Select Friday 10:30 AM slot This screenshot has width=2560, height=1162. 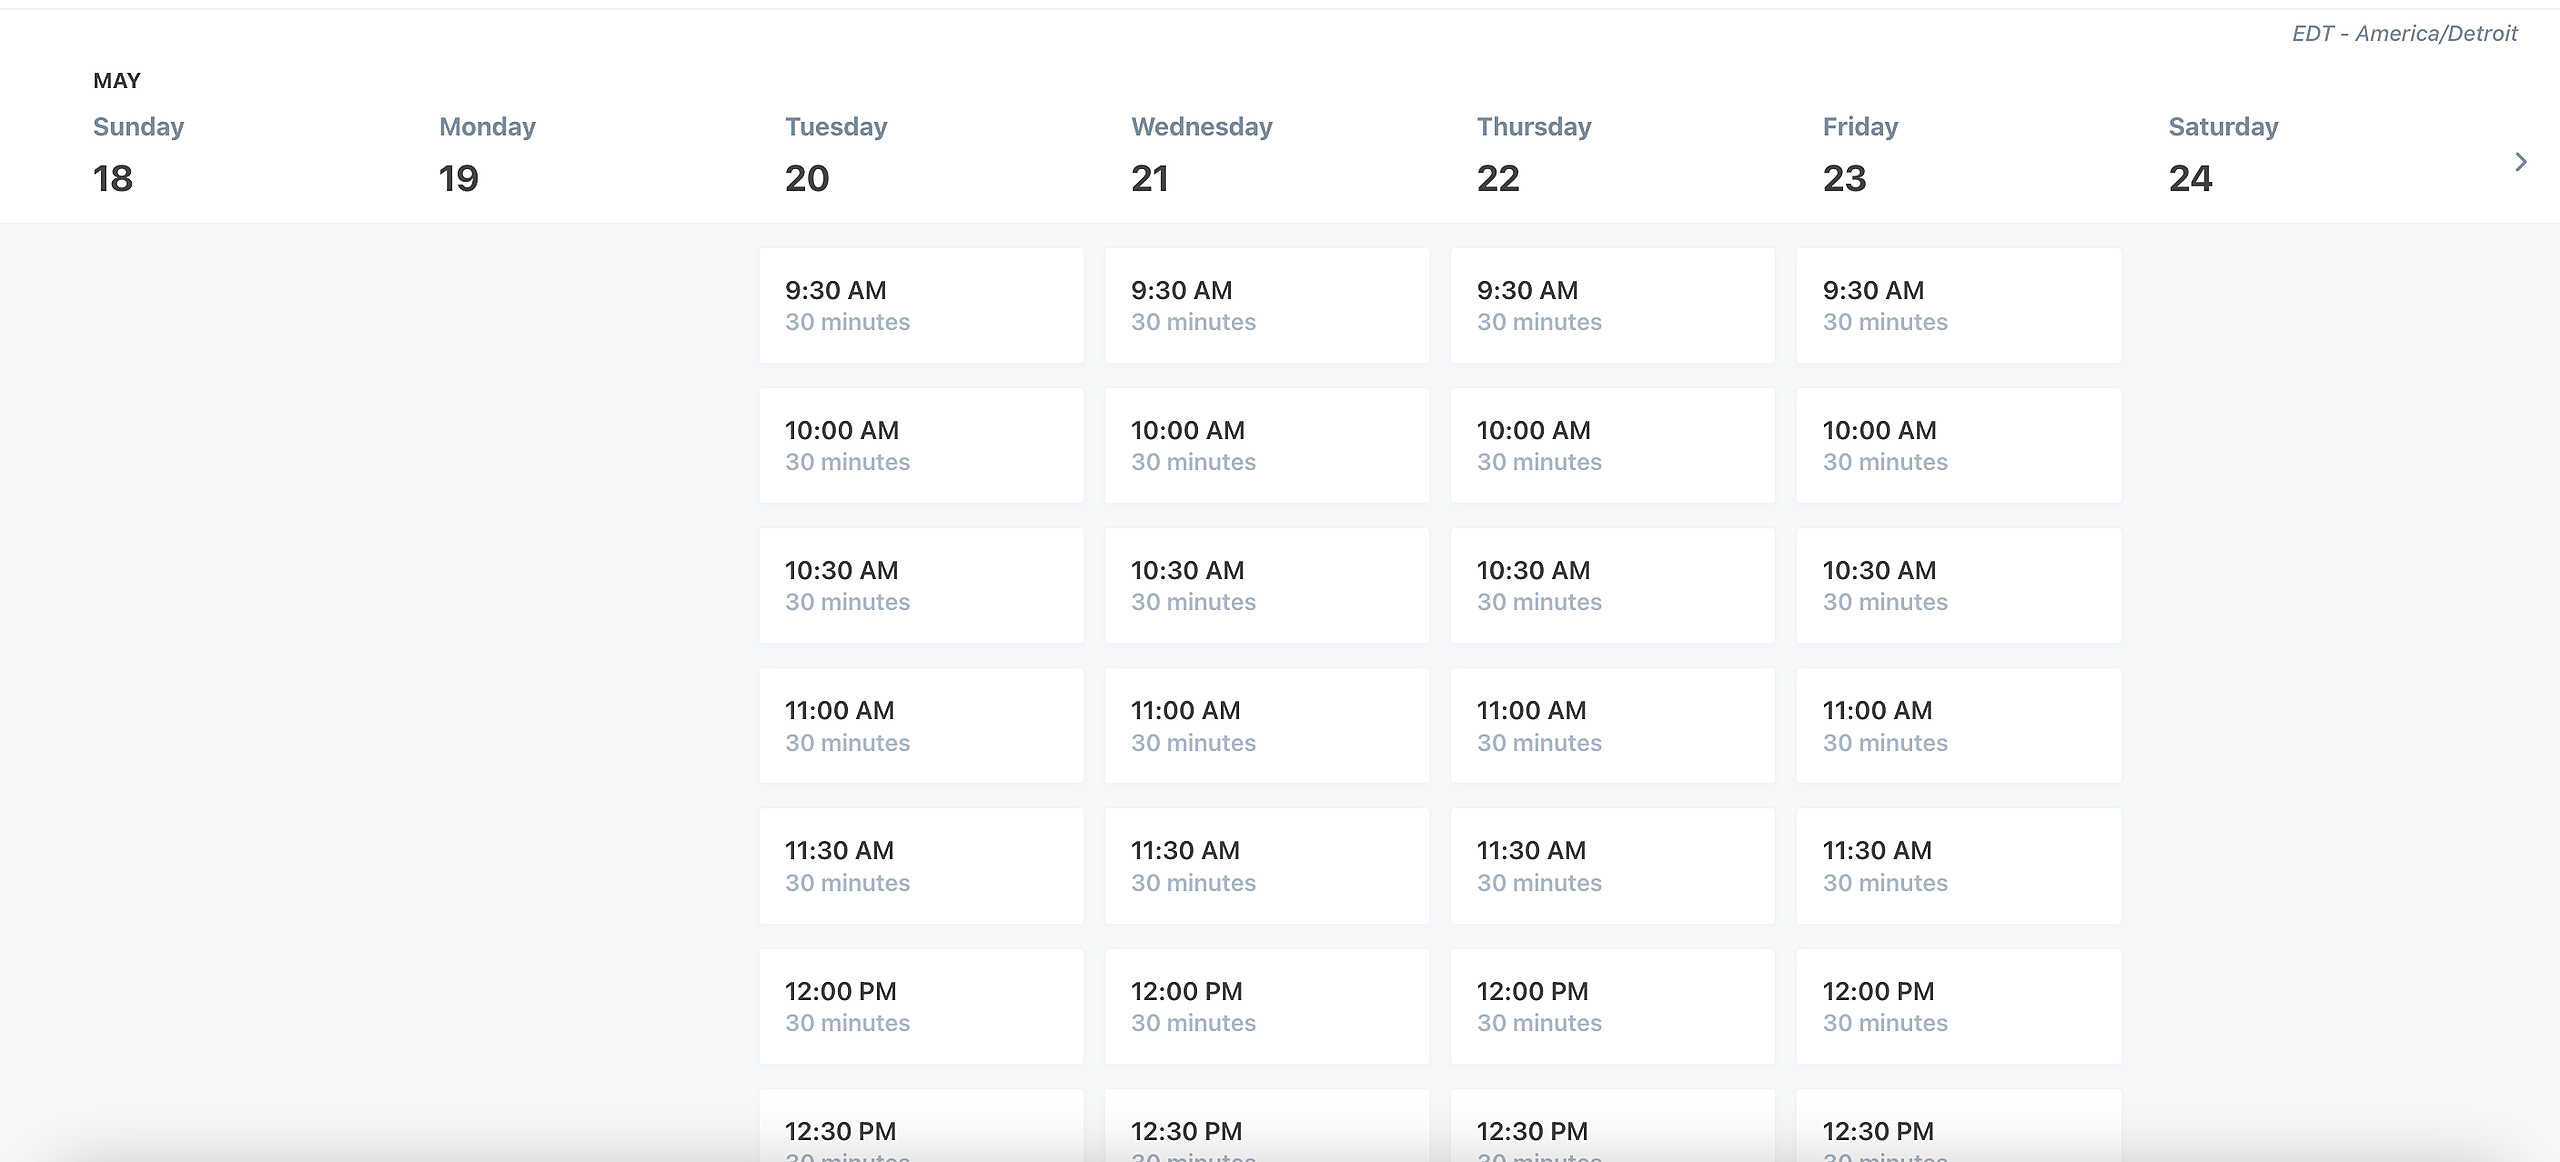pos(1958,585)
